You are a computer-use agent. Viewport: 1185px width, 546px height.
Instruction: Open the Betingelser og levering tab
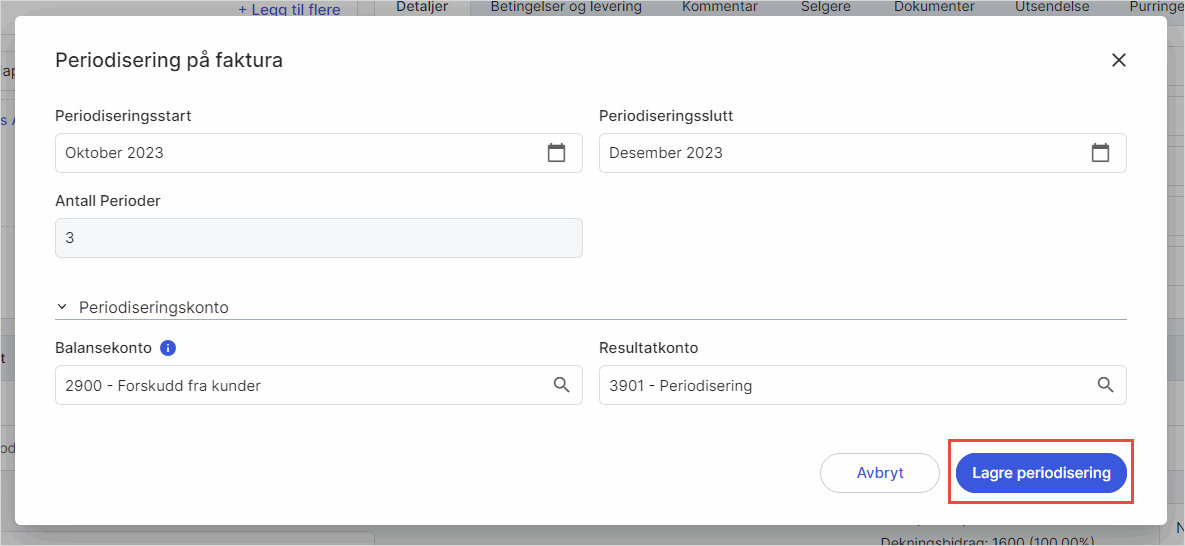[566, 7]
